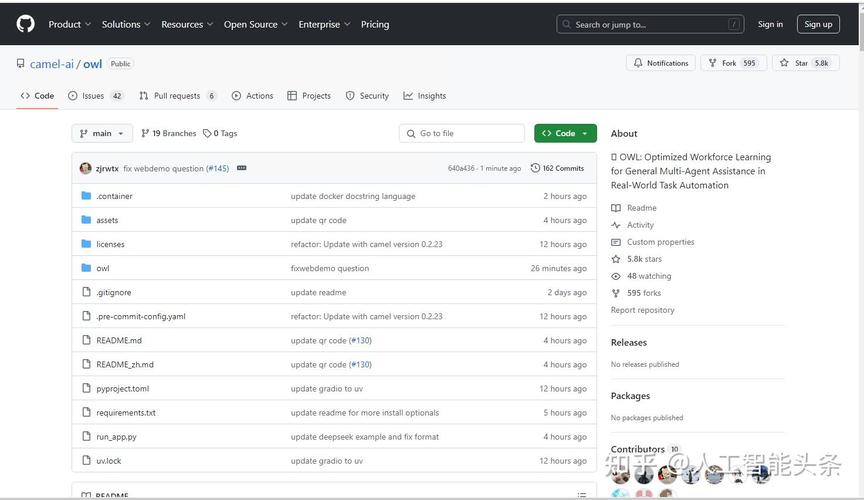Open the main branch selector dropdown
Screen dimensions: 864x500
pos(102,133)
